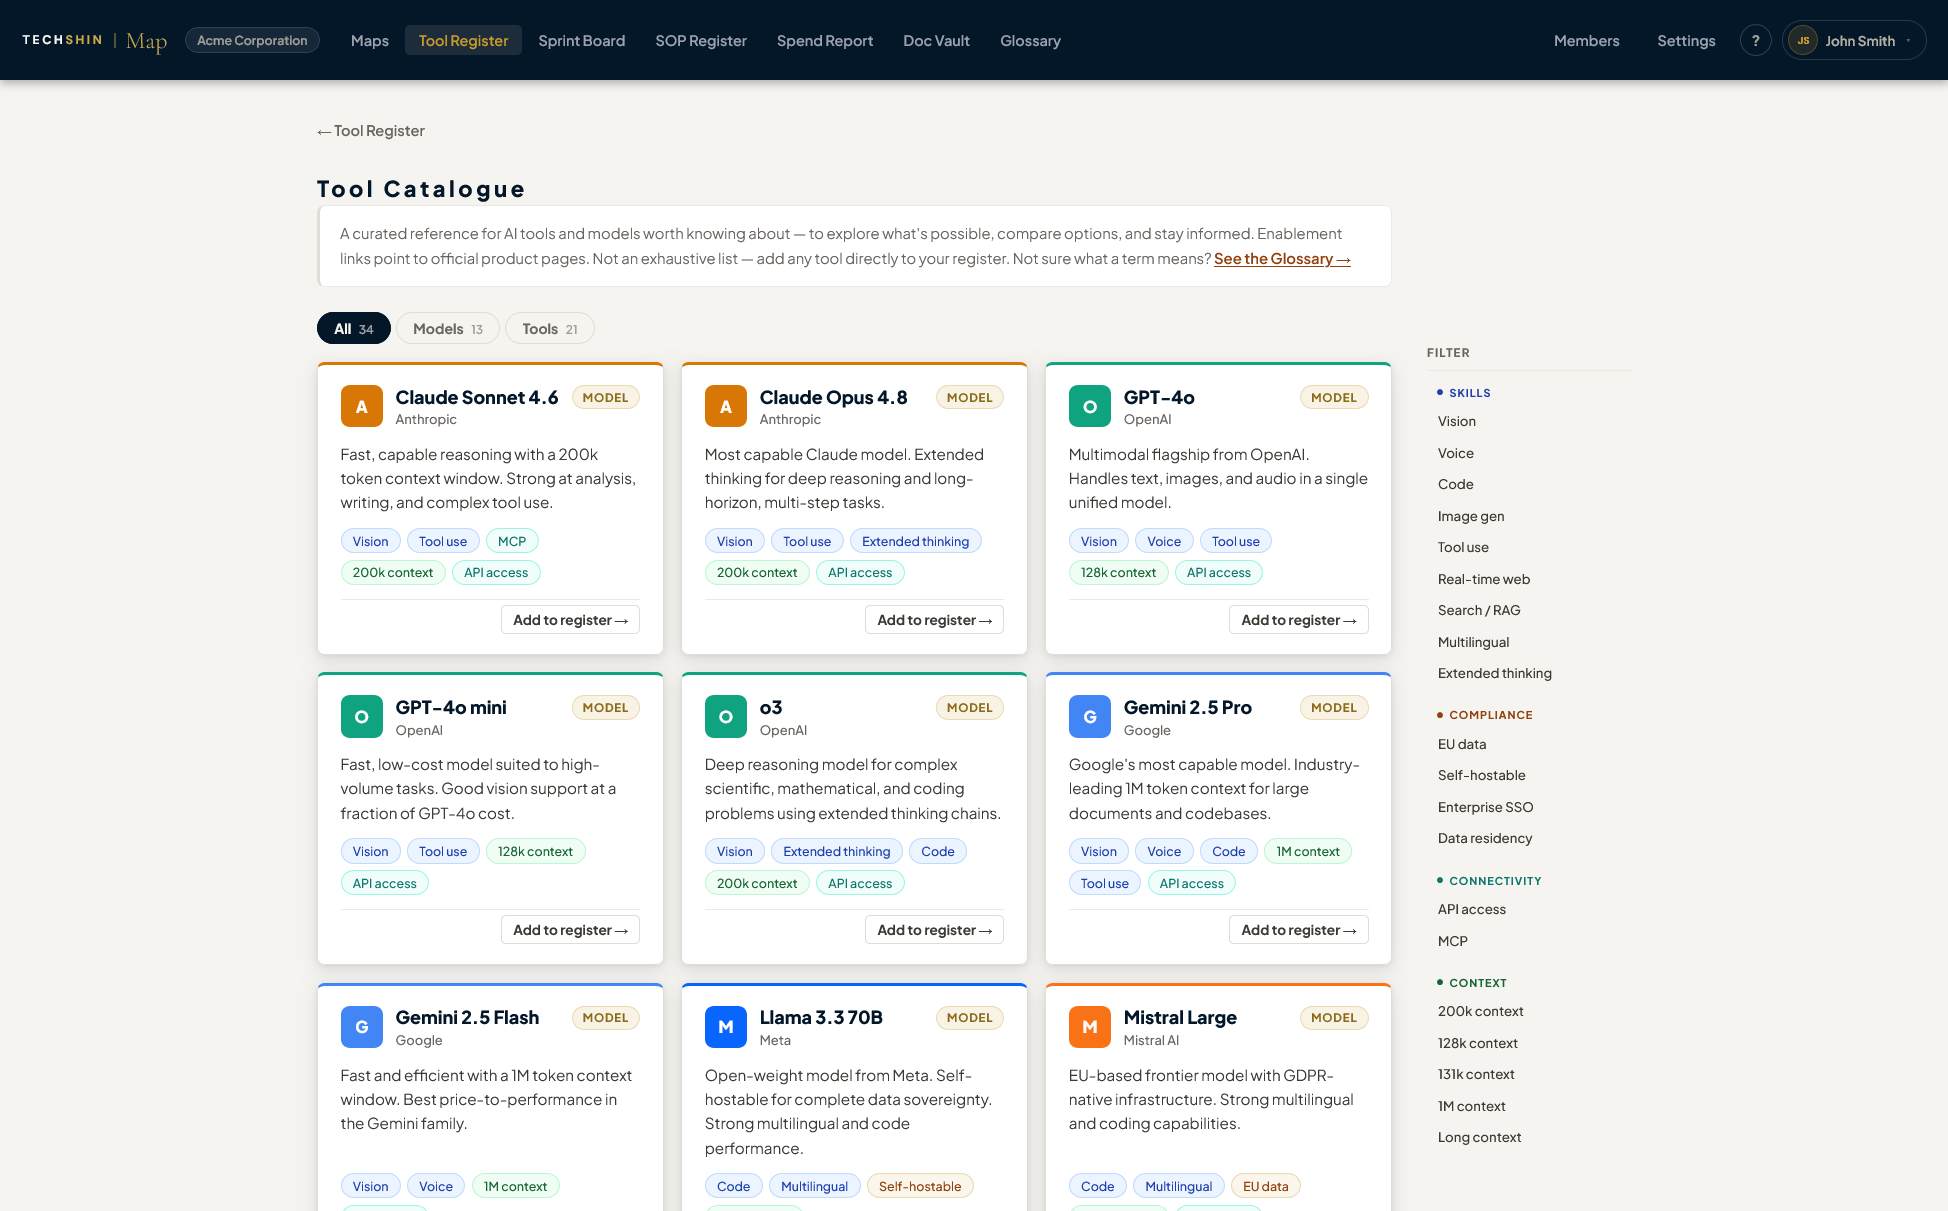Open the Acme Corporation workspace selector

[252, 40]
